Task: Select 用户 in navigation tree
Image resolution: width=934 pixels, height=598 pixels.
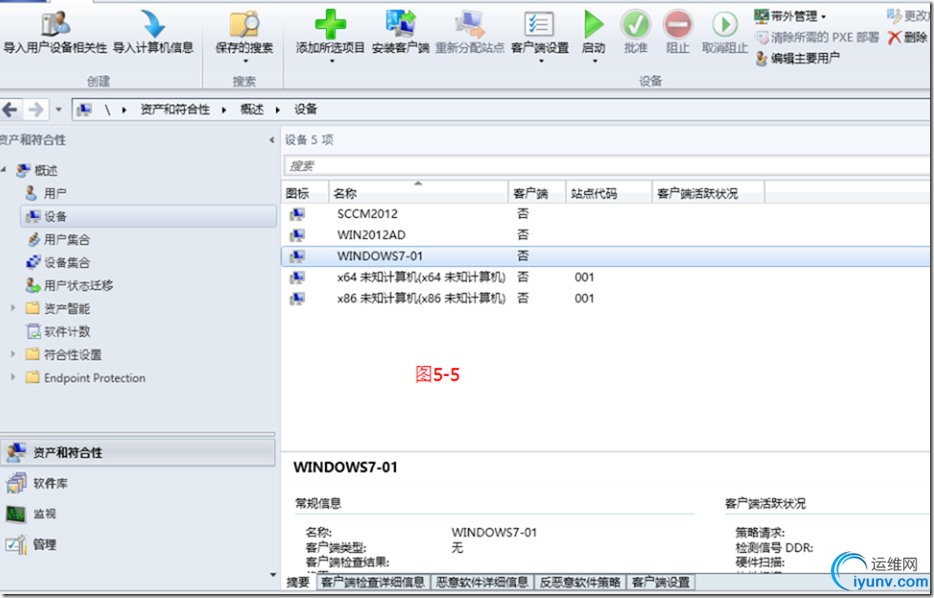Action: click(46, 194)
